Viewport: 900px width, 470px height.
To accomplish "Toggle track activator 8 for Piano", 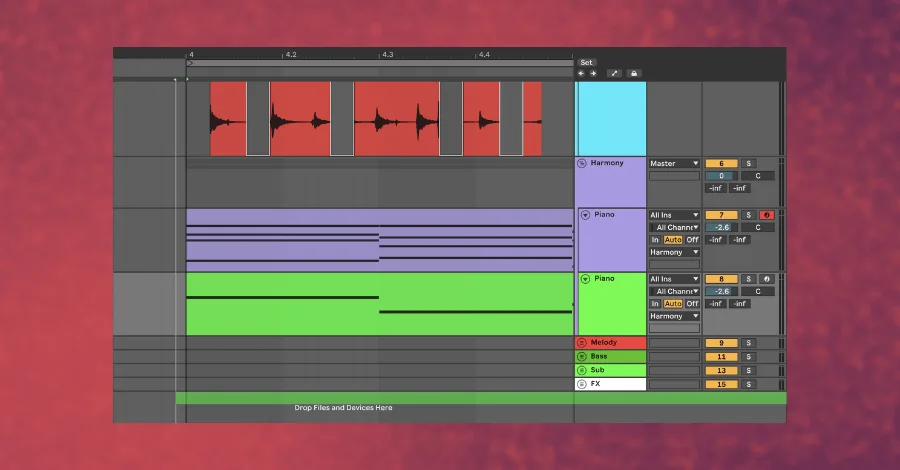I will 721,279.
